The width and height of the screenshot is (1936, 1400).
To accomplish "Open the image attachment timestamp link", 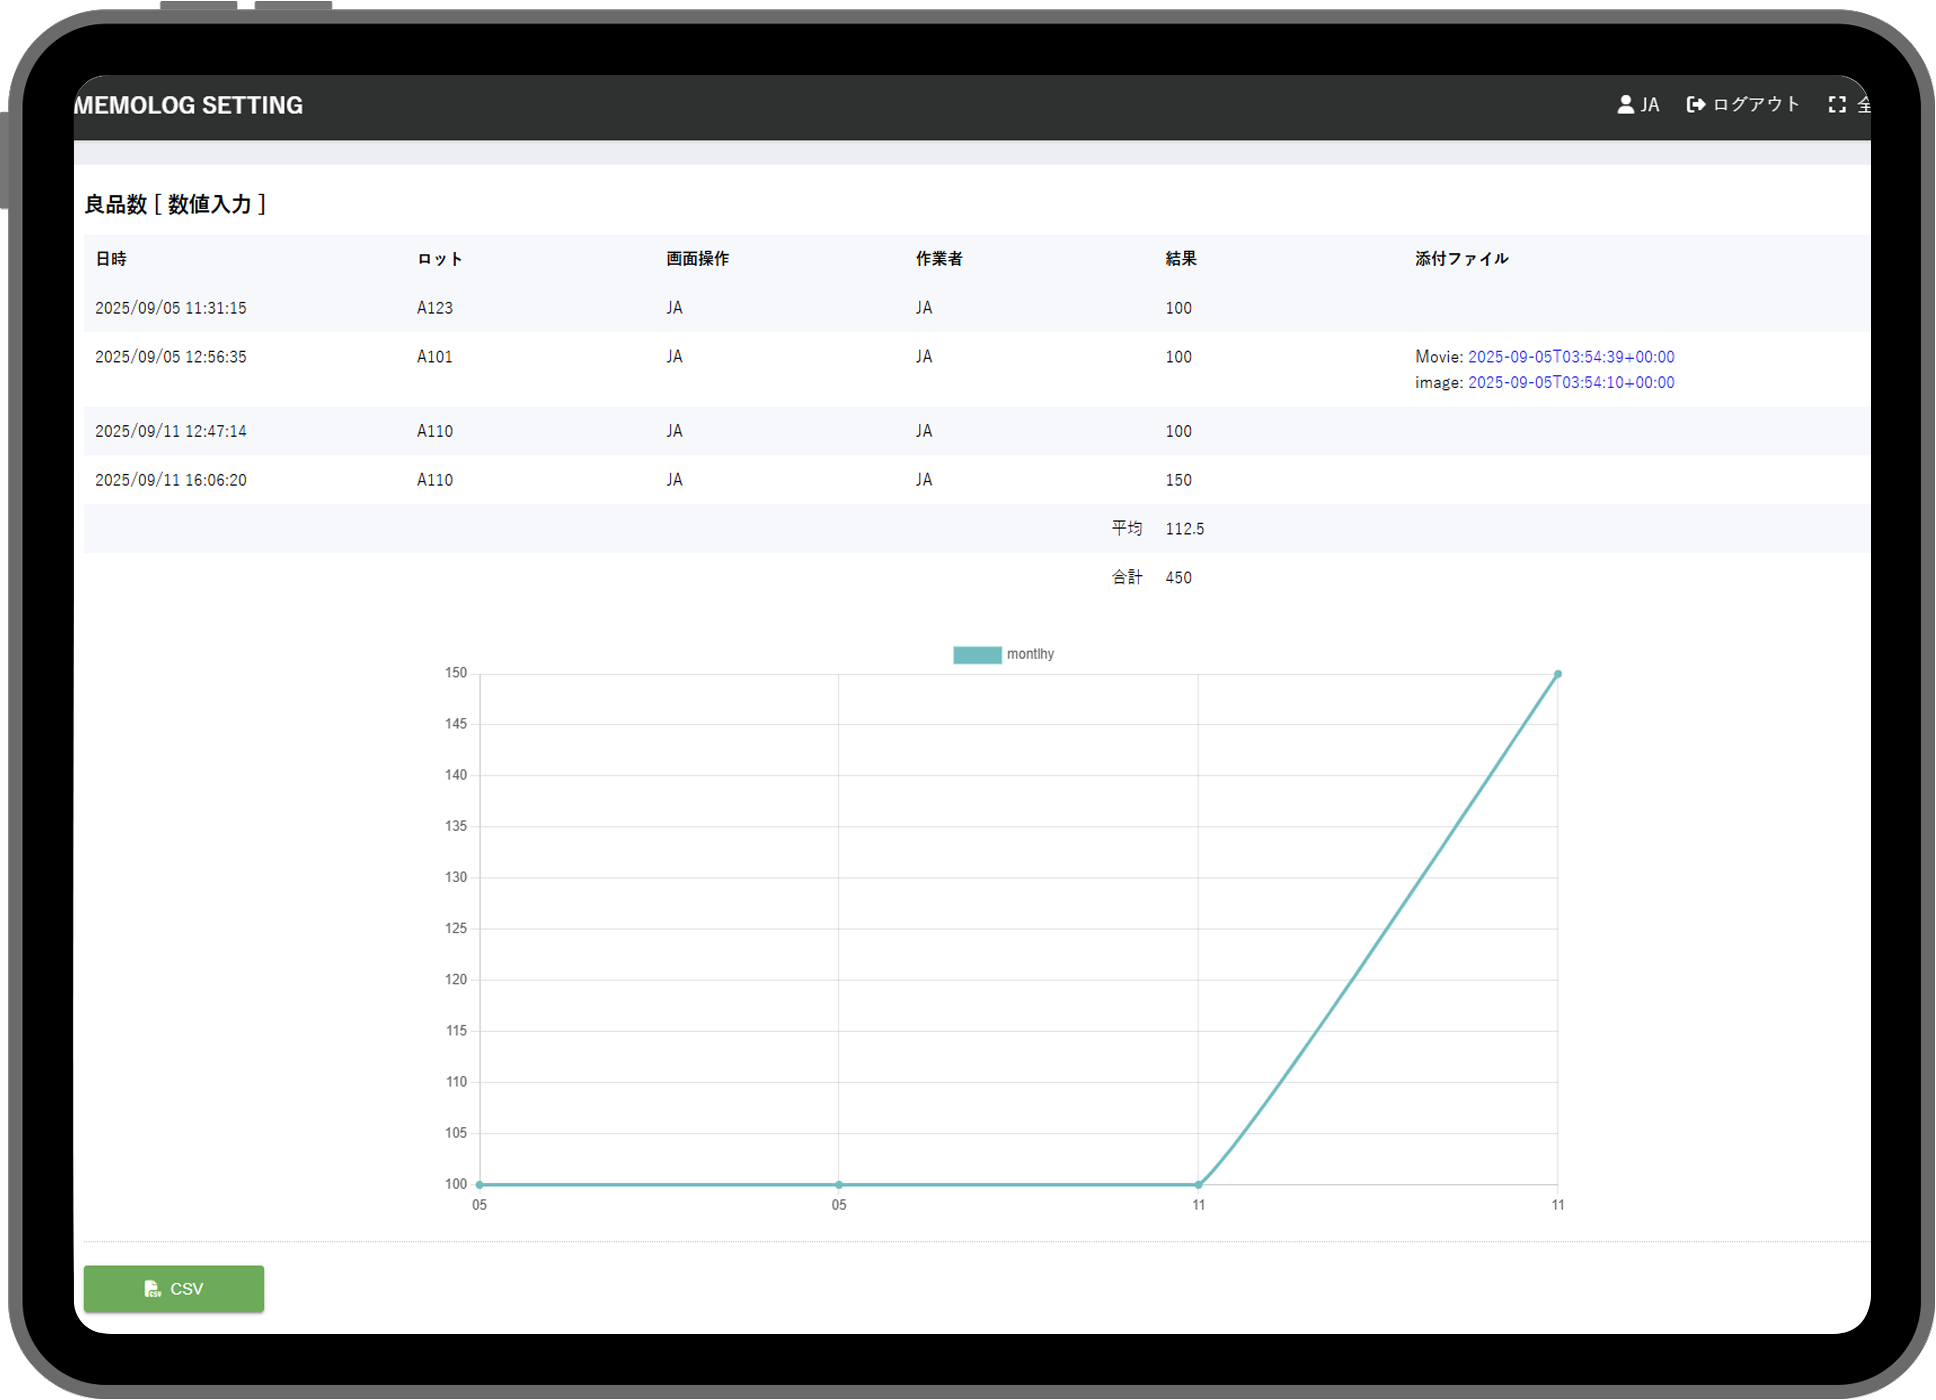I will 1570,382.
